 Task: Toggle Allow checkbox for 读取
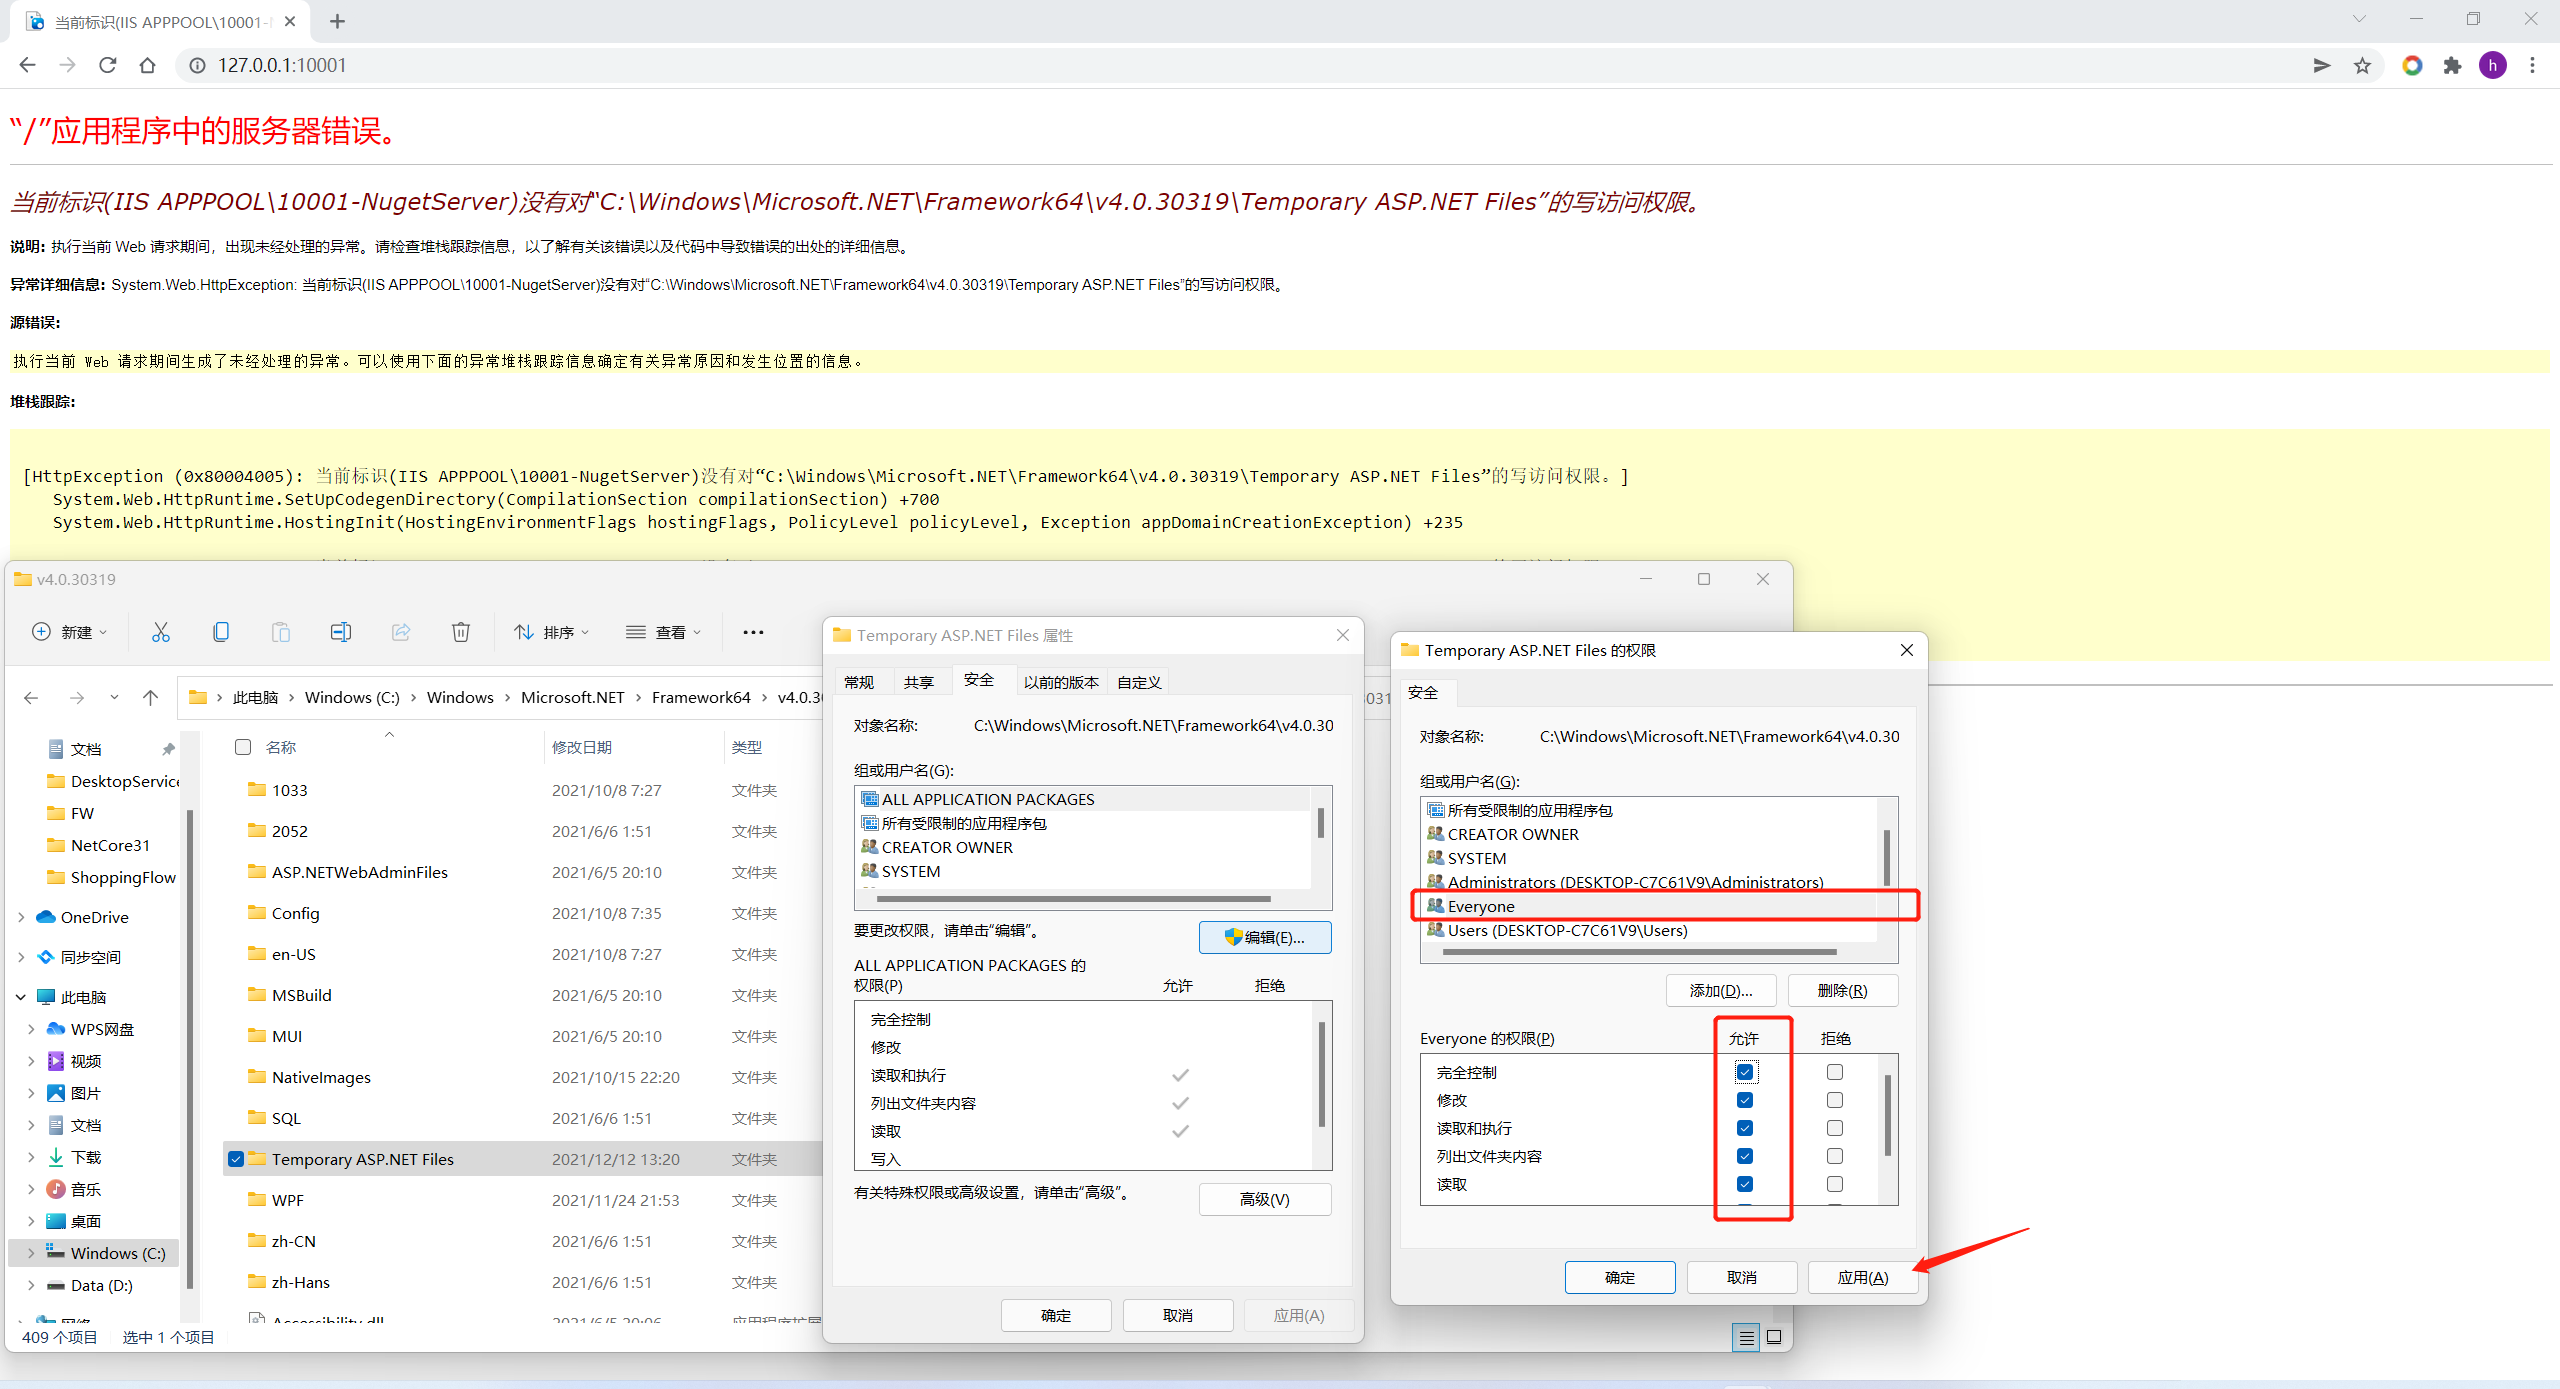1745,1184
